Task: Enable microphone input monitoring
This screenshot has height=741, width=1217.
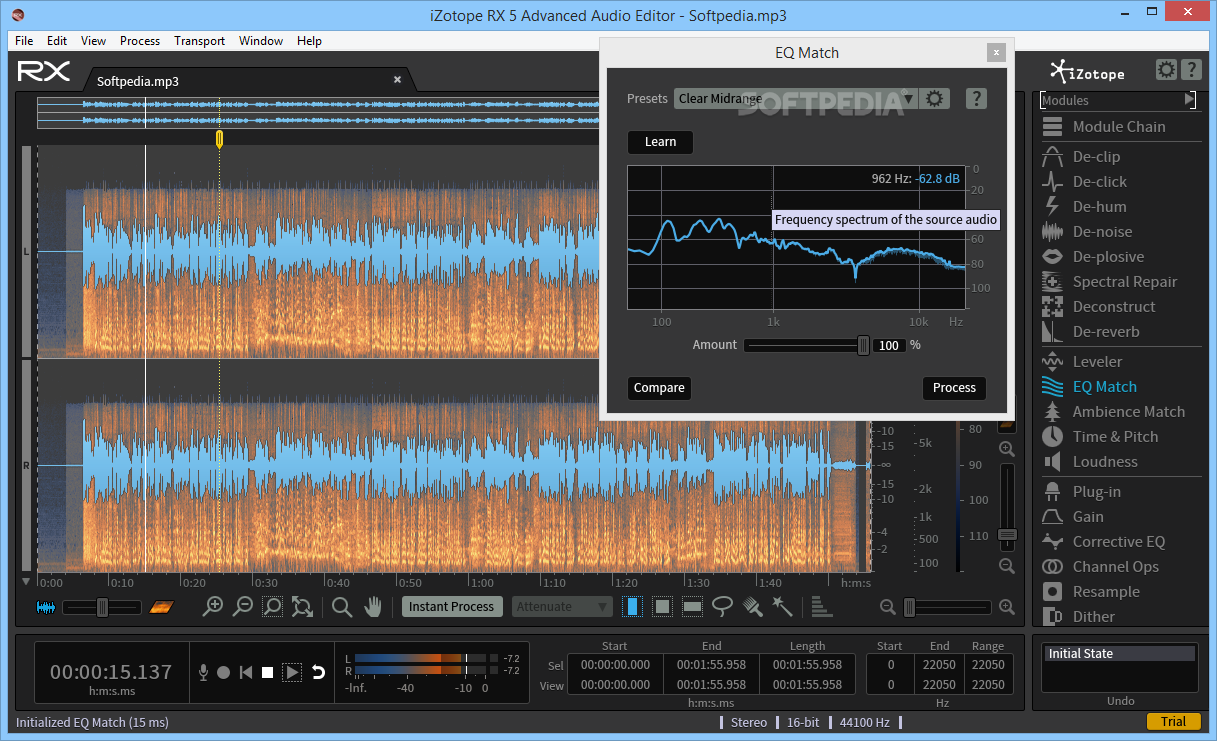Action: (x=203, y=673)
